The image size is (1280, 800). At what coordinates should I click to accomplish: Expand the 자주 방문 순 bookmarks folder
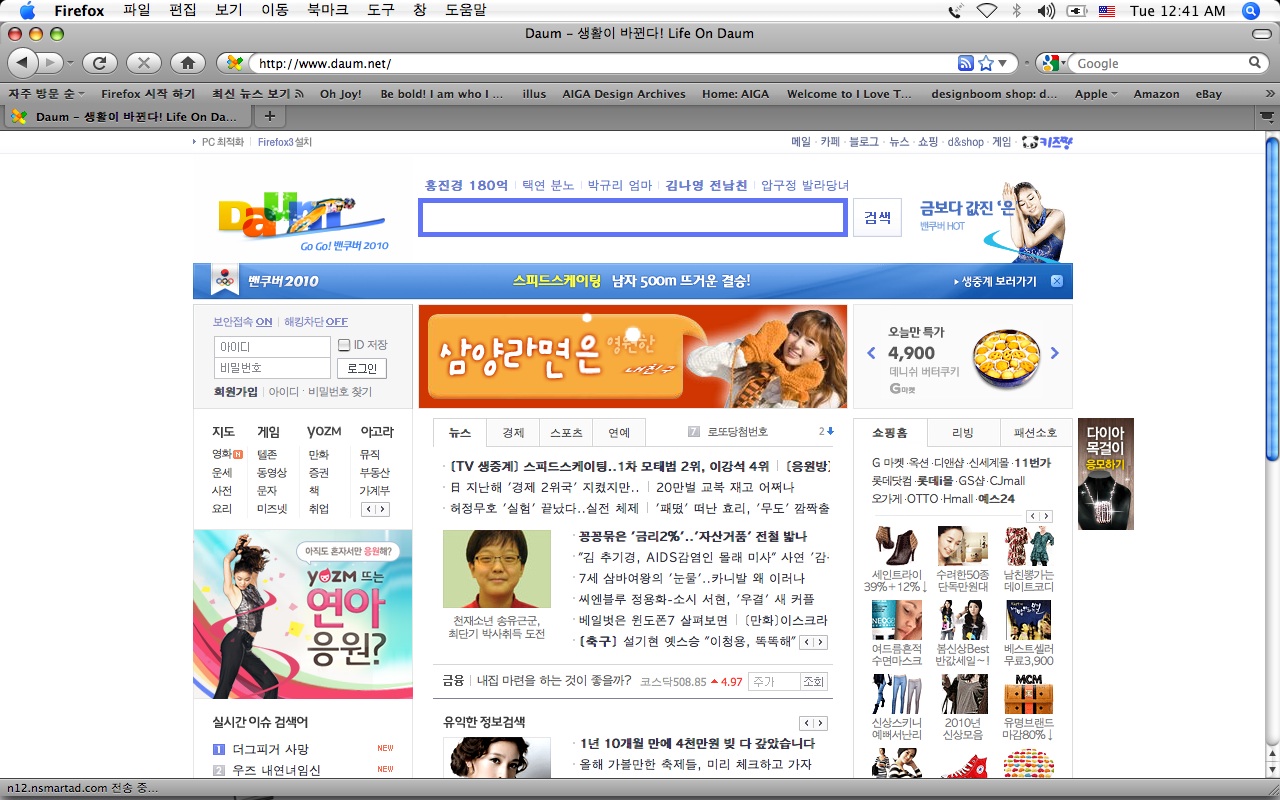pyautogui.click(x=46, y=94)
